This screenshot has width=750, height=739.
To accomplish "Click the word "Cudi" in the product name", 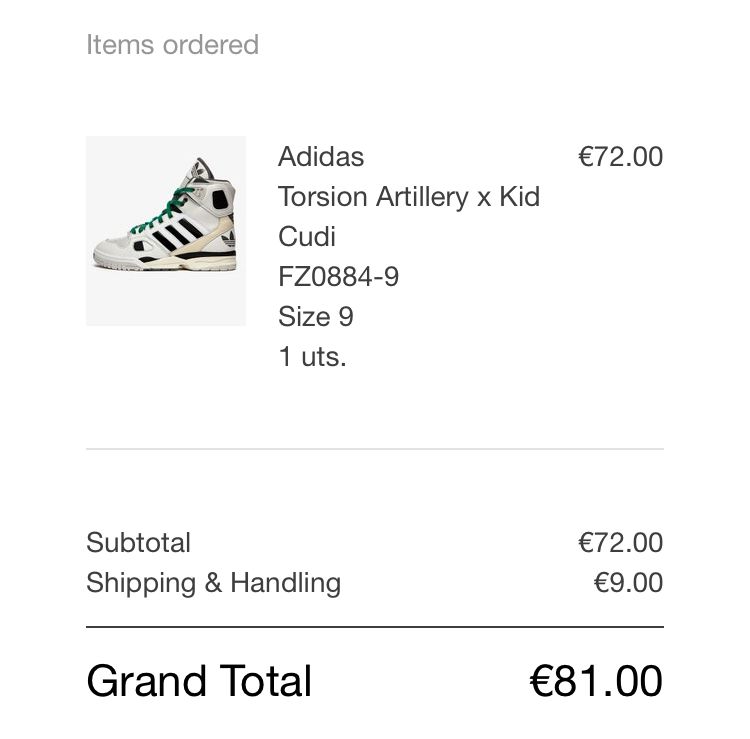I will 306,237.
